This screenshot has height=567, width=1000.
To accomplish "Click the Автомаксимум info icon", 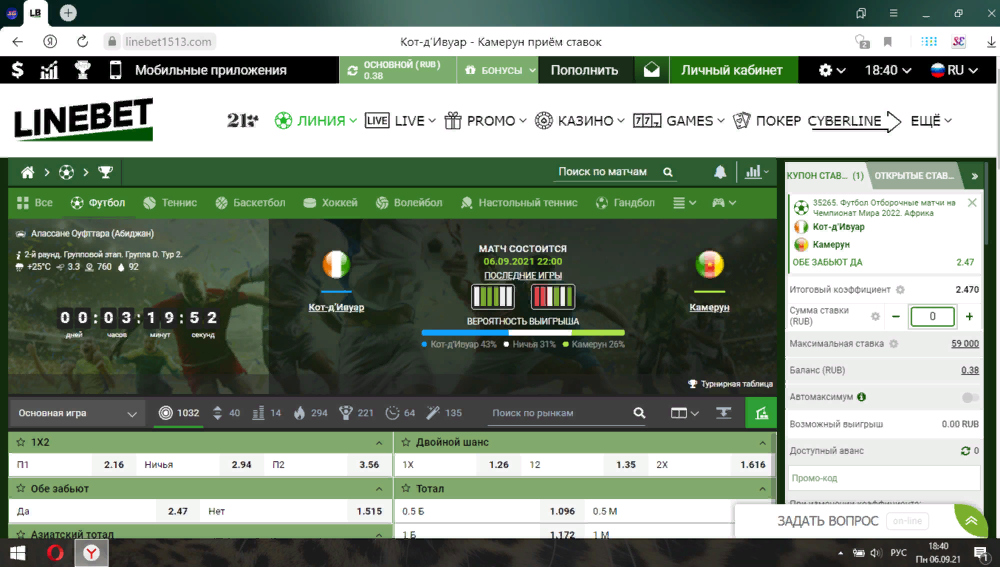I will click(x=862, y=397).
